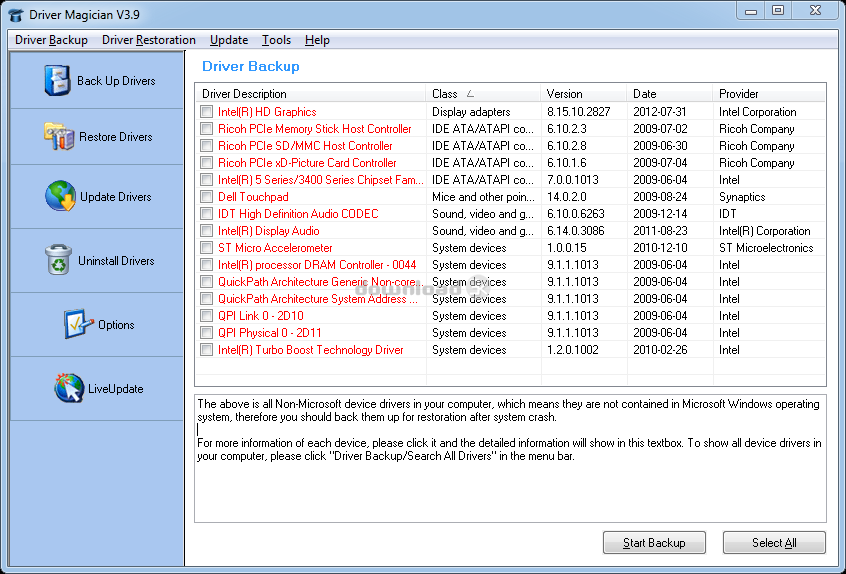Select the Dell Touchpad driver name
846x574 pixels.
253,196
